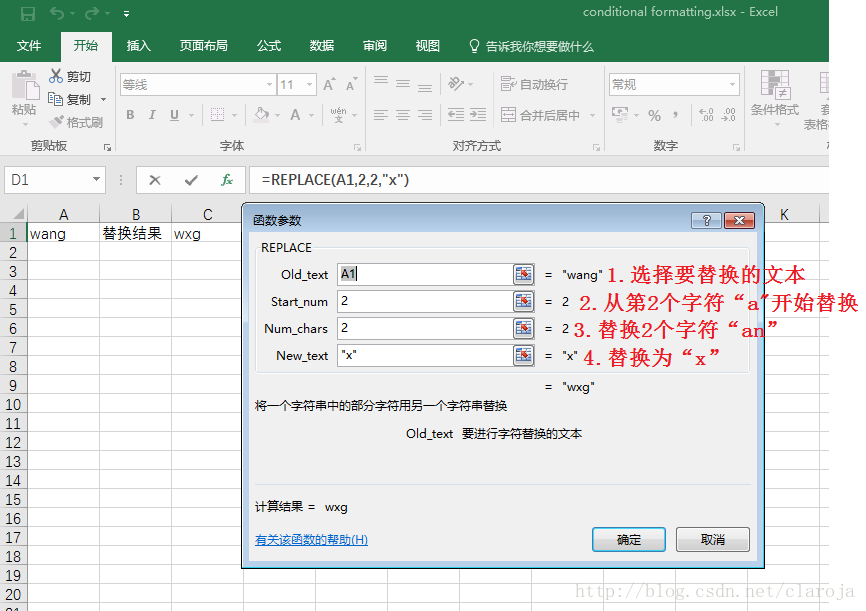Open the 条件格式 conditional formatting menu
866x611 pixels.
point(775,97)
